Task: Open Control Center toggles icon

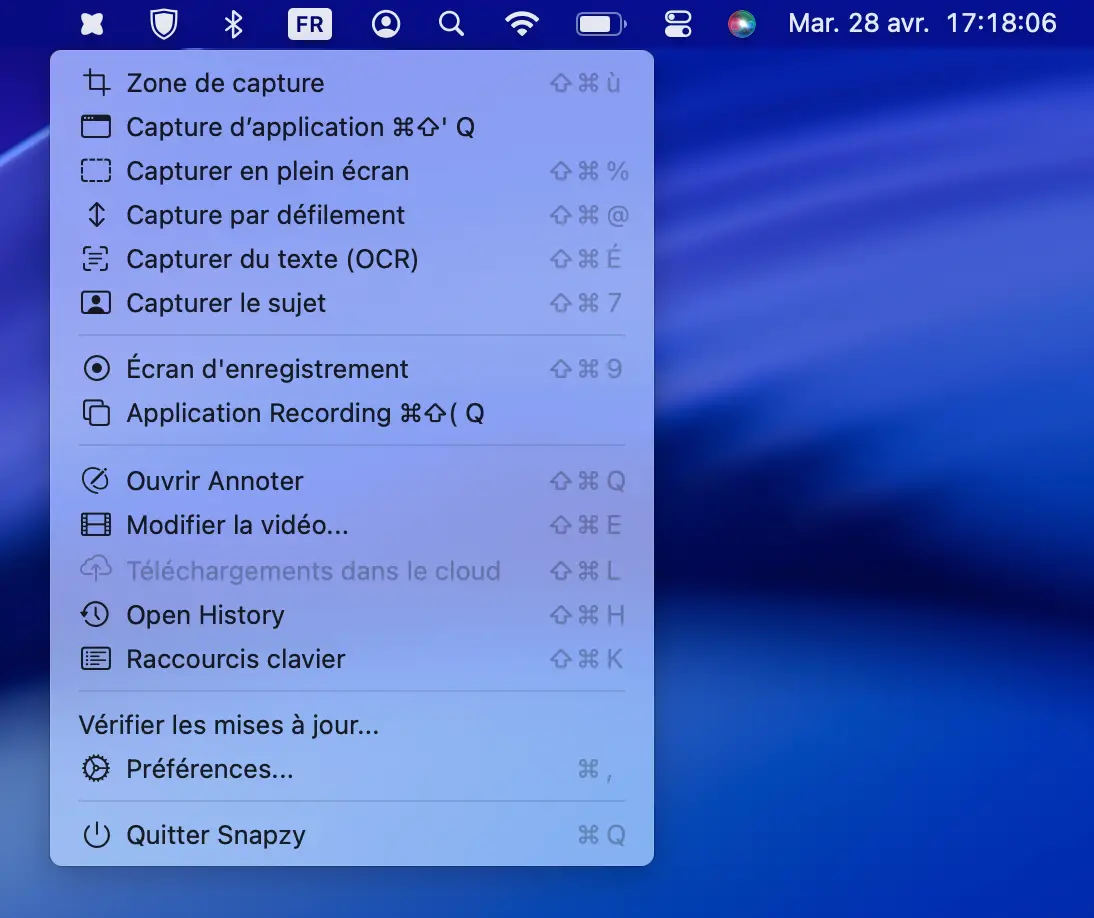Action: click(677, 24)
